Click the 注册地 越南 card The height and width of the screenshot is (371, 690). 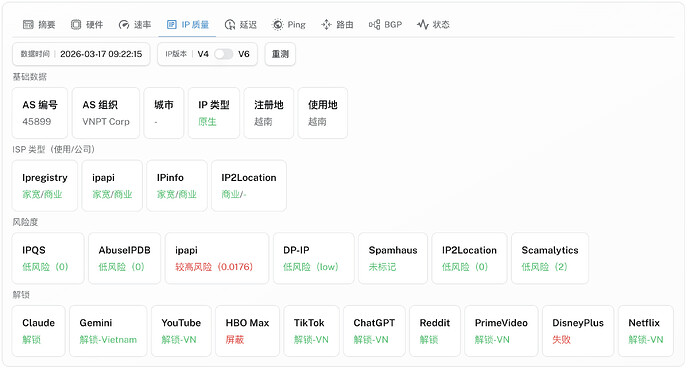tap(269, 113)
